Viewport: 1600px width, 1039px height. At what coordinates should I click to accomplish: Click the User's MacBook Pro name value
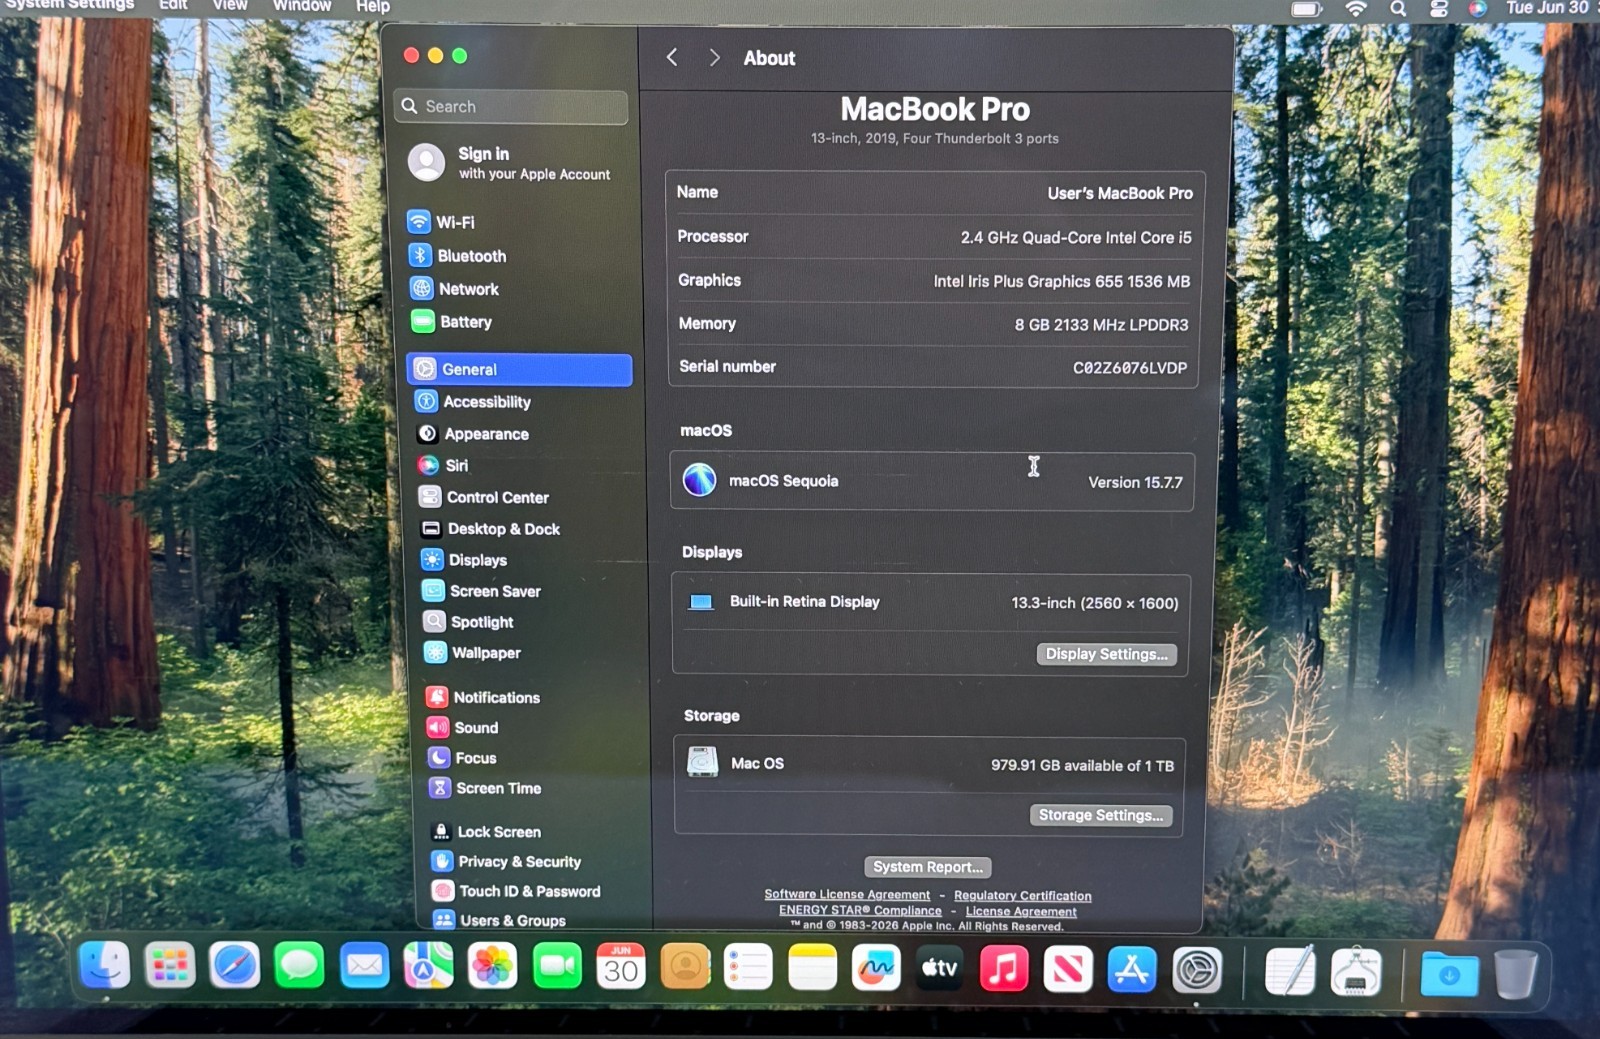point(1120,193)
